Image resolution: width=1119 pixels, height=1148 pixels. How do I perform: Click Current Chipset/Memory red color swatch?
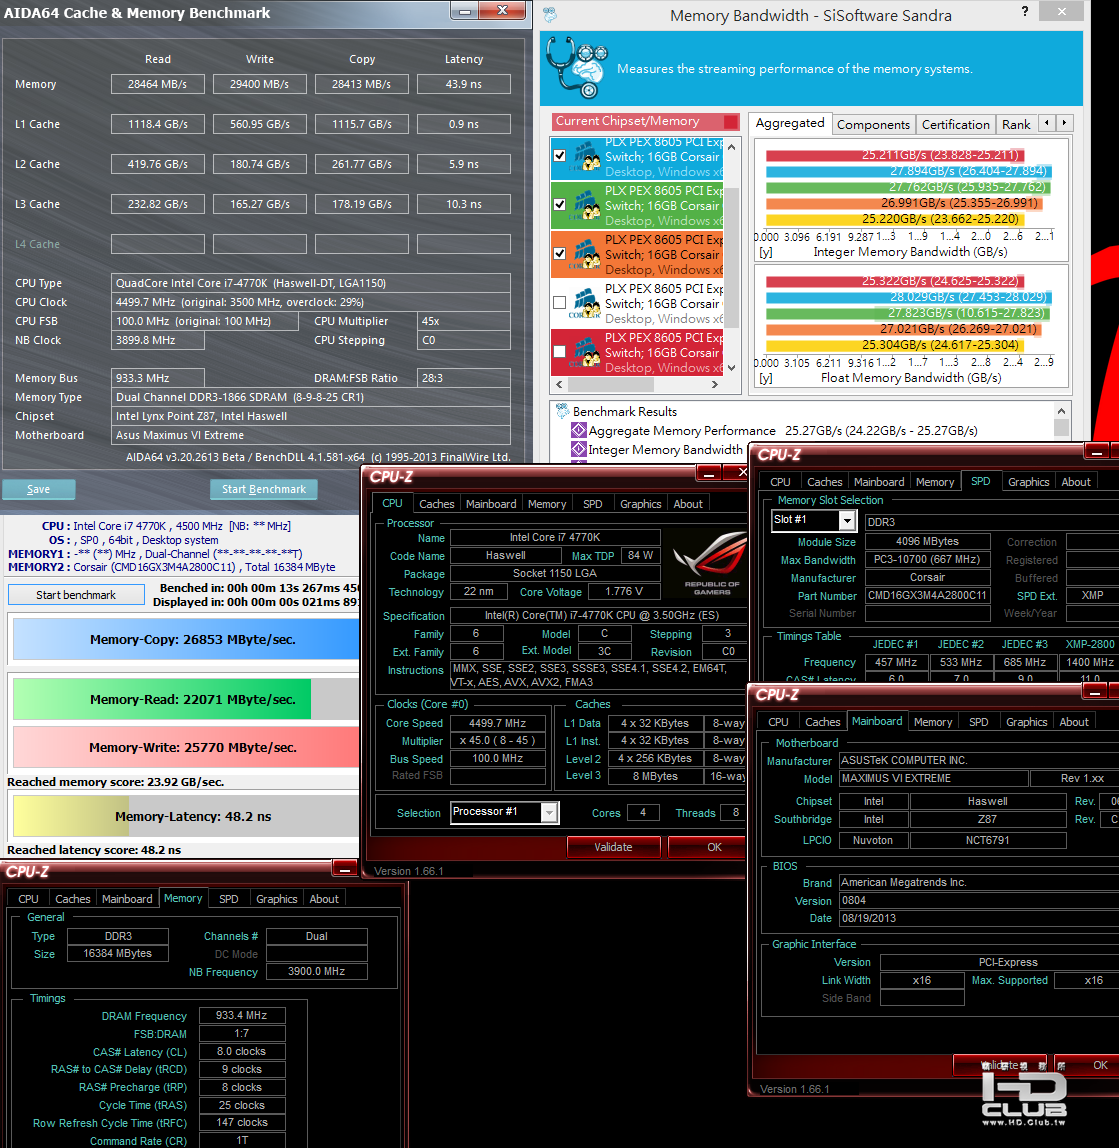point(730,122)
